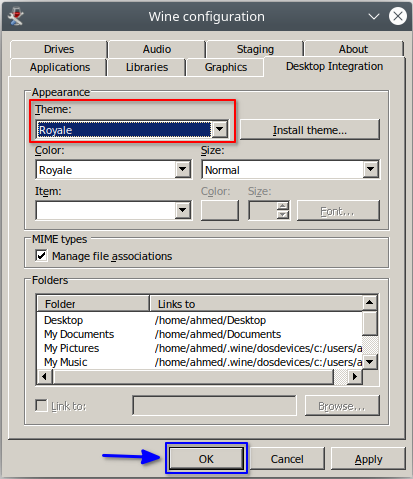Open the Theme dropdown showing Royale

coord(132,130)
